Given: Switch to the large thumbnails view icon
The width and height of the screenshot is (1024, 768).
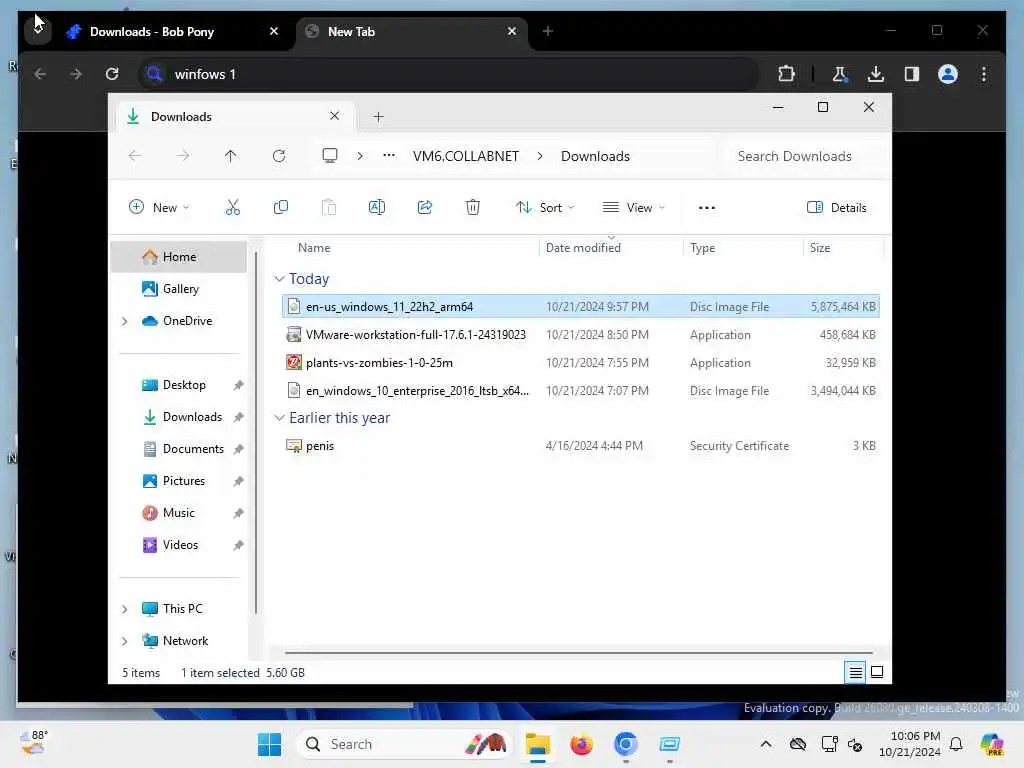Looking at the screenshot, I should (877, 672).
